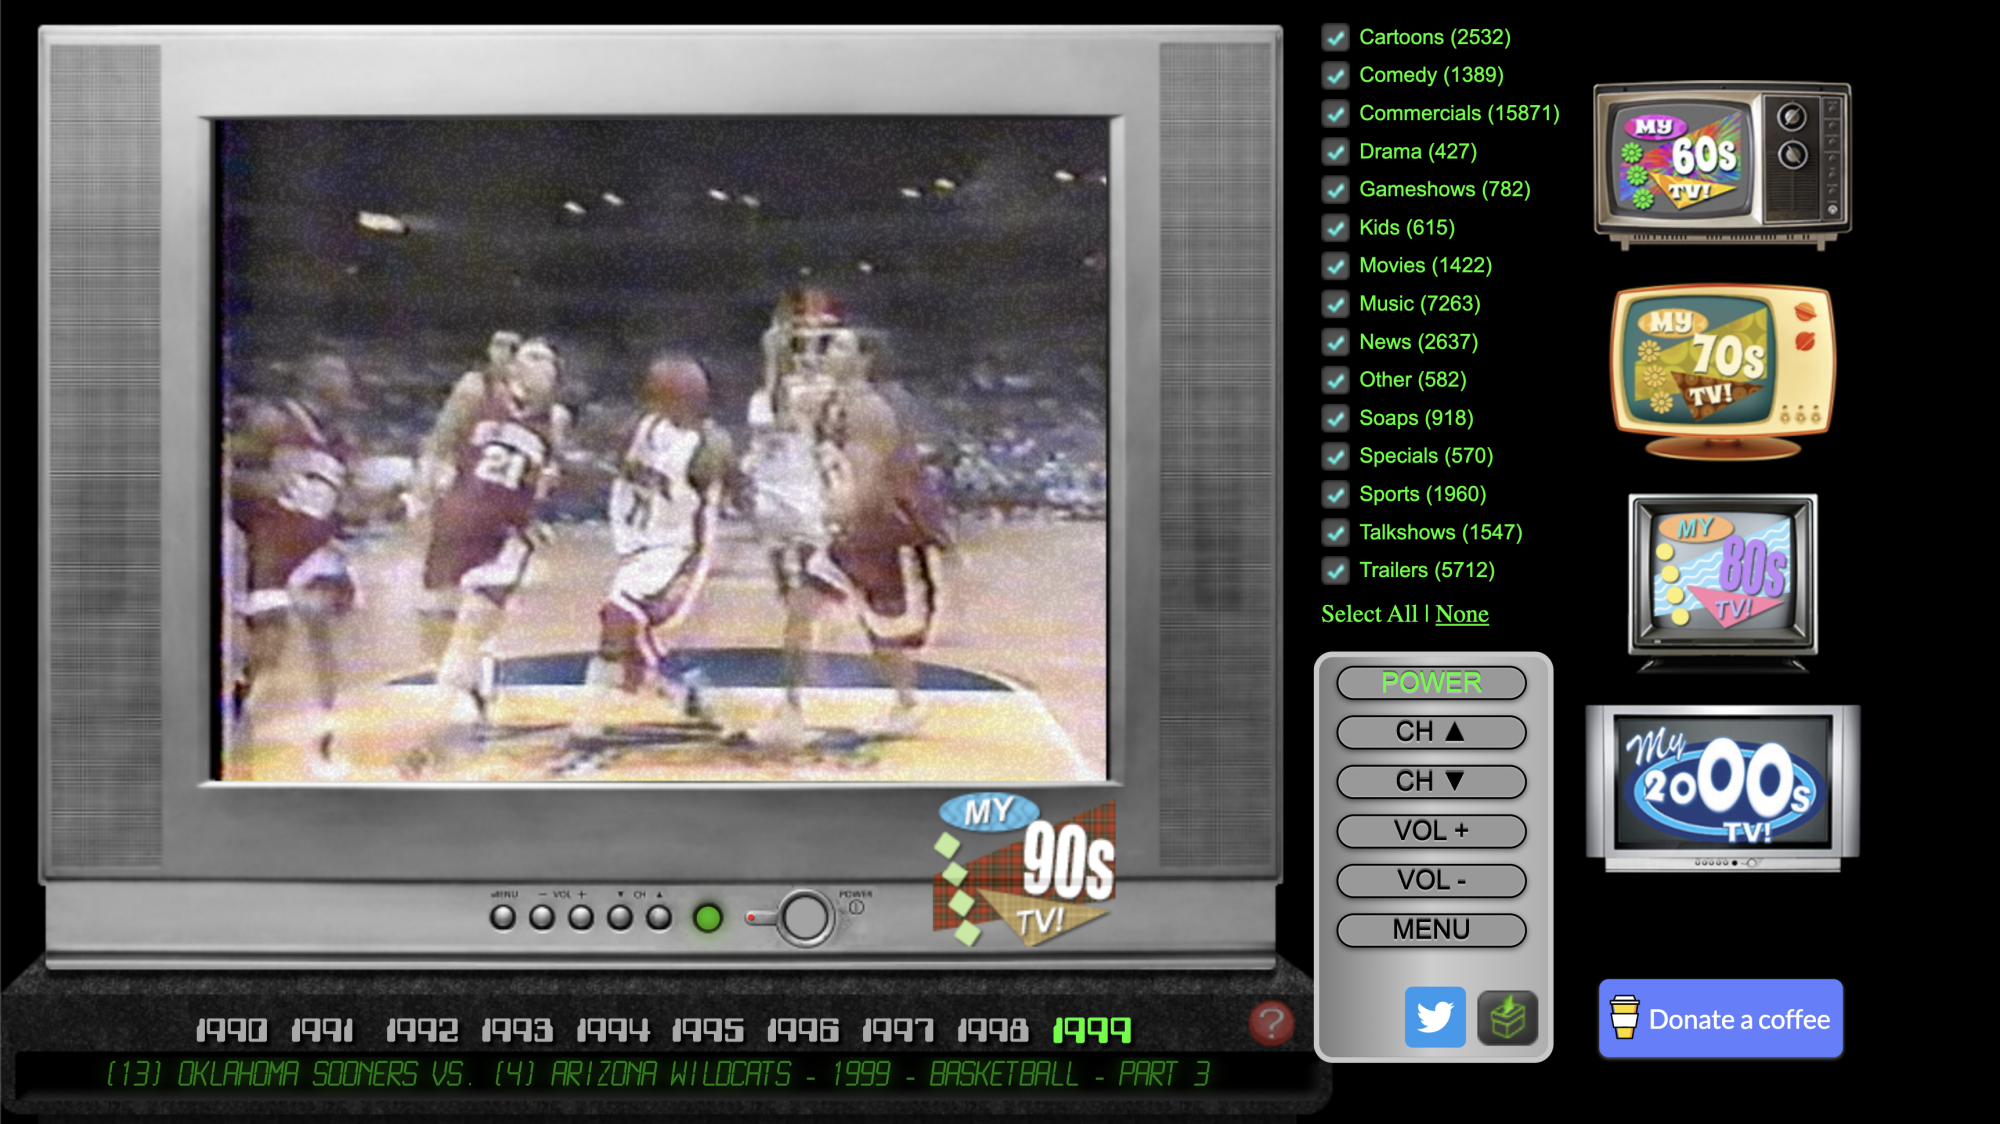Uncheck the Cartoons category

pos(1335,37)
